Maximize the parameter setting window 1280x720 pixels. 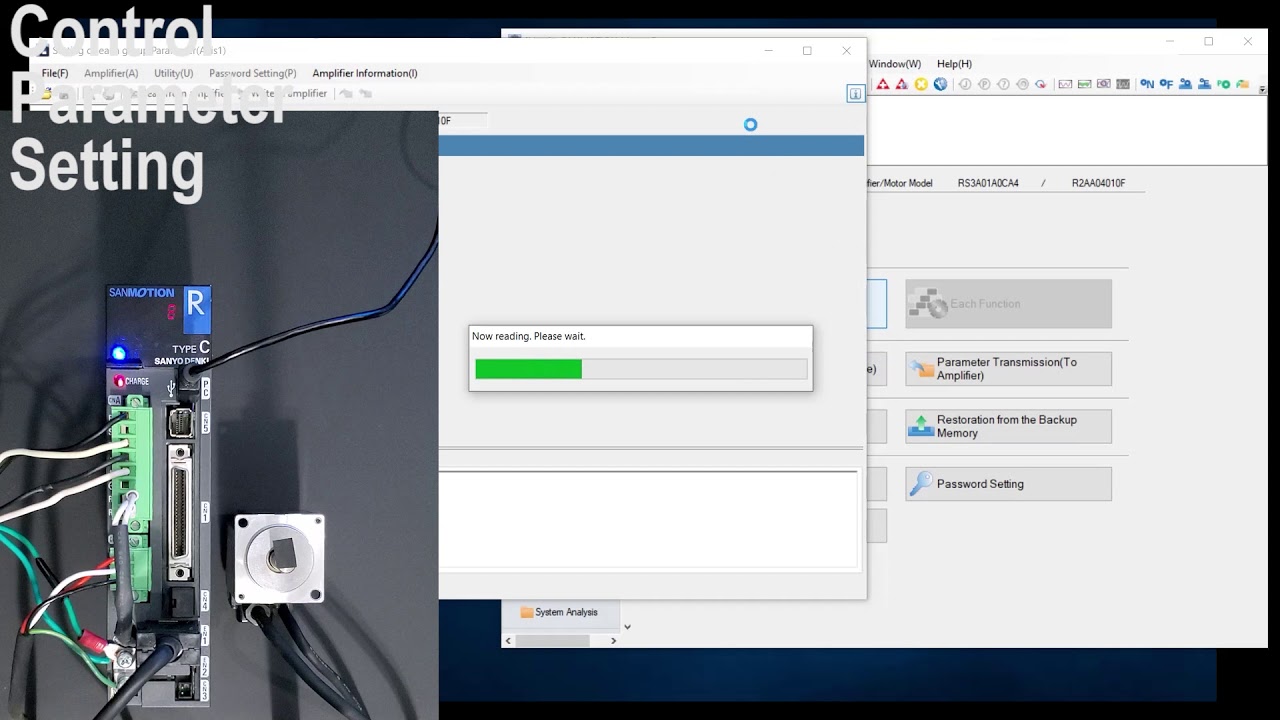(807, 51)
